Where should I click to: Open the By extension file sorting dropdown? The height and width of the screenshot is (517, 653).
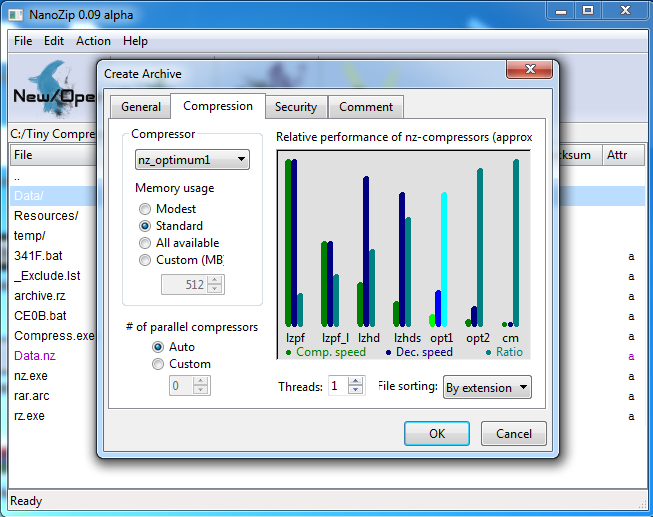tap(487, 387)
